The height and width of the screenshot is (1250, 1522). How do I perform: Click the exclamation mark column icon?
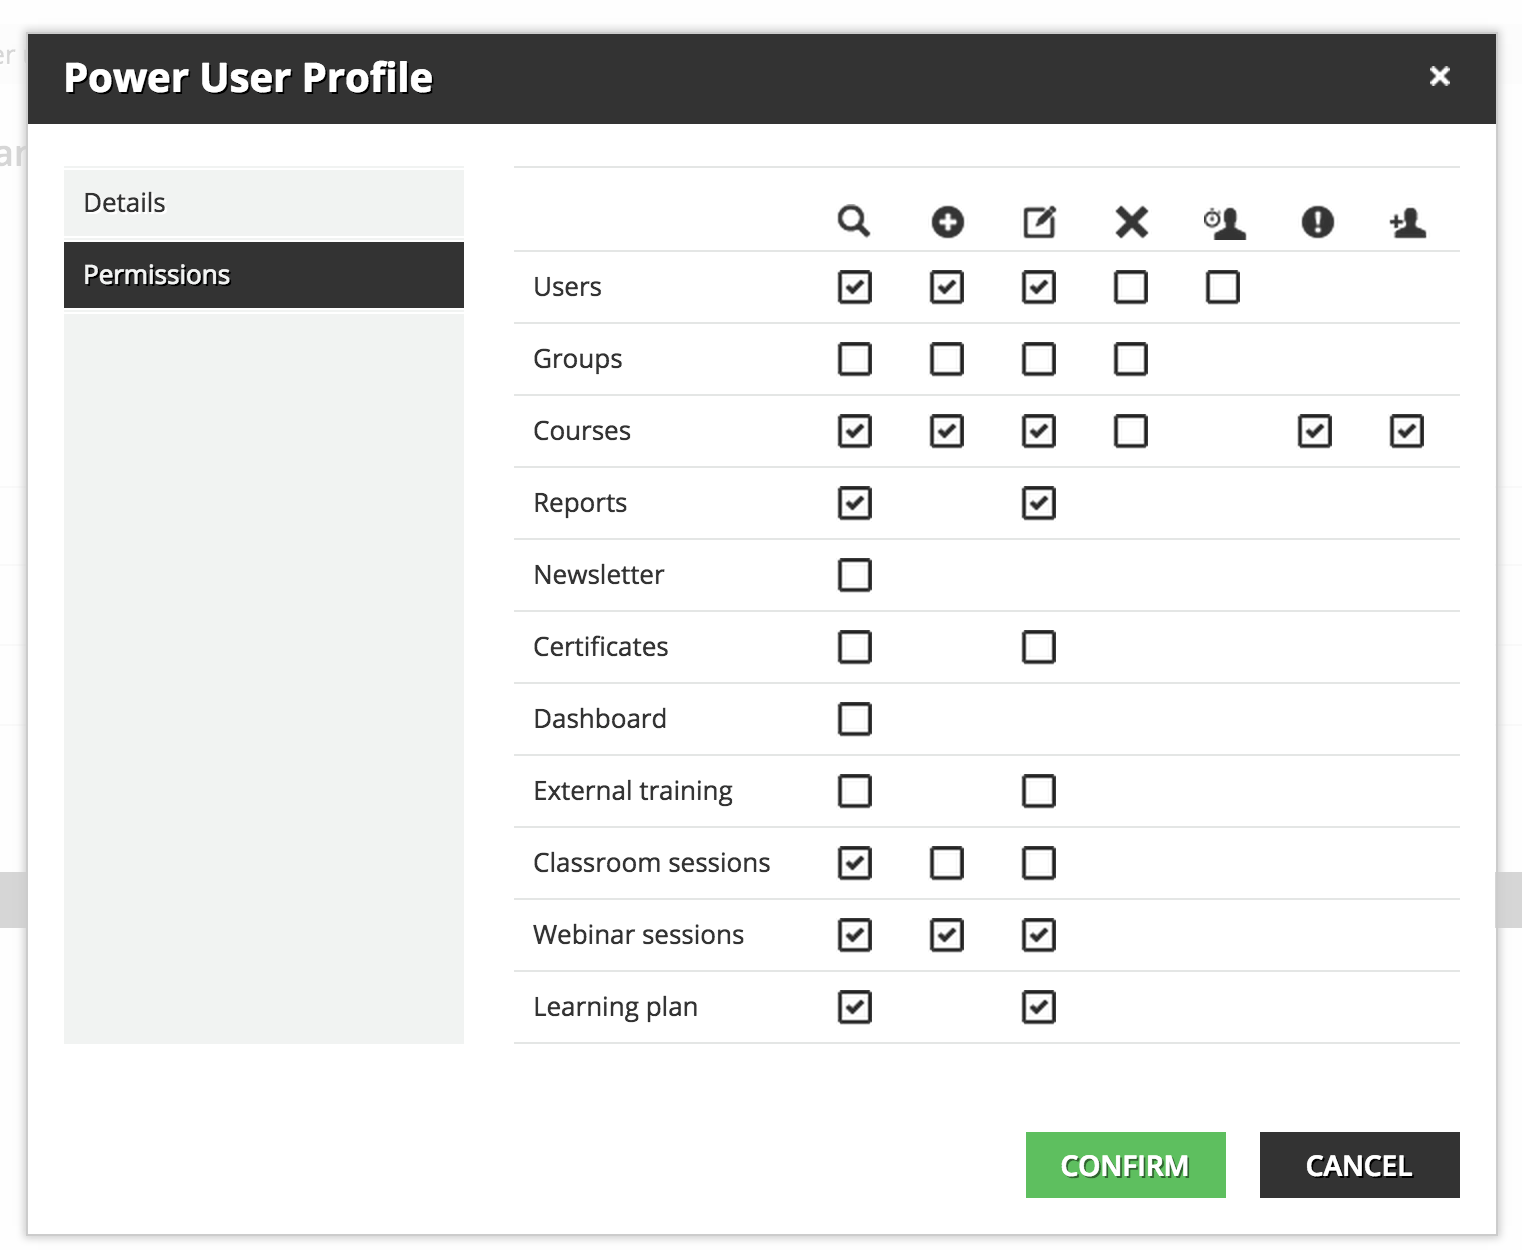tap(1317, 221)
